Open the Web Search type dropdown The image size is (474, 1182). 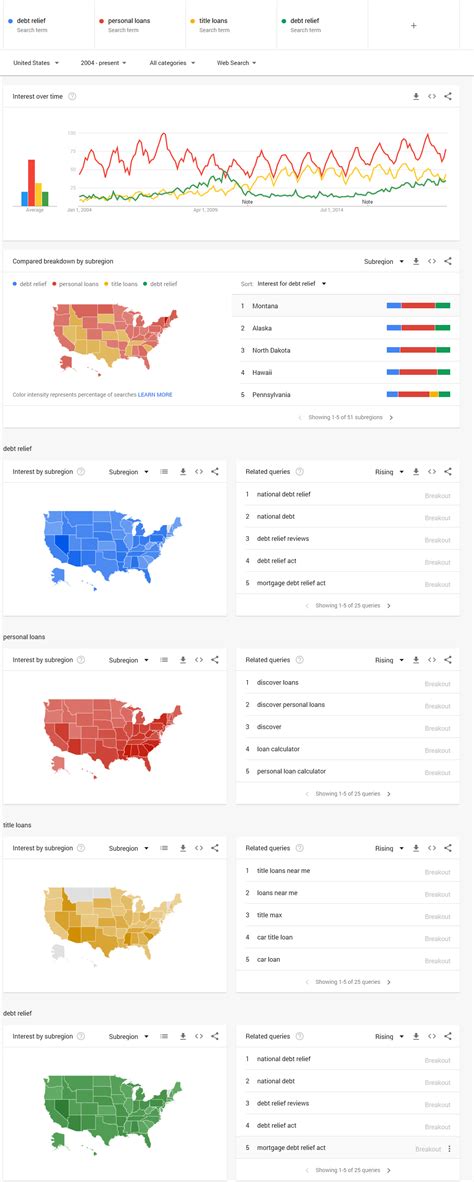coord(237,63)
